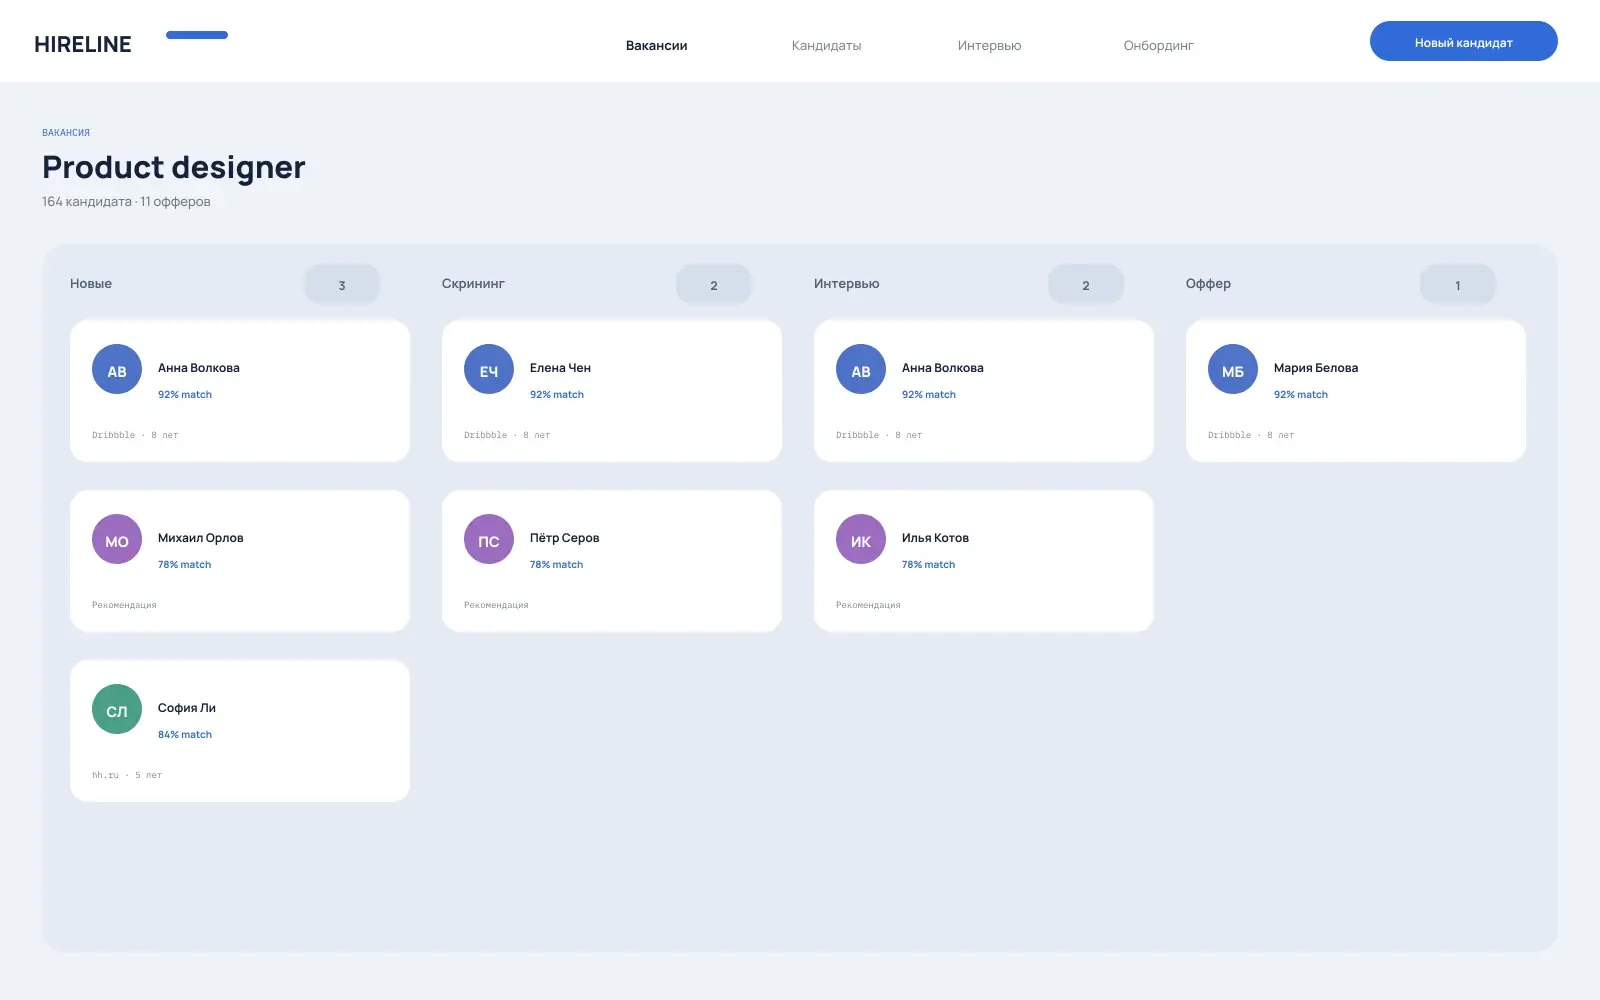Click the ИК avatar of Илья Котов
The width and height of the screenshot is (1600, 1000).
[861, 539]
